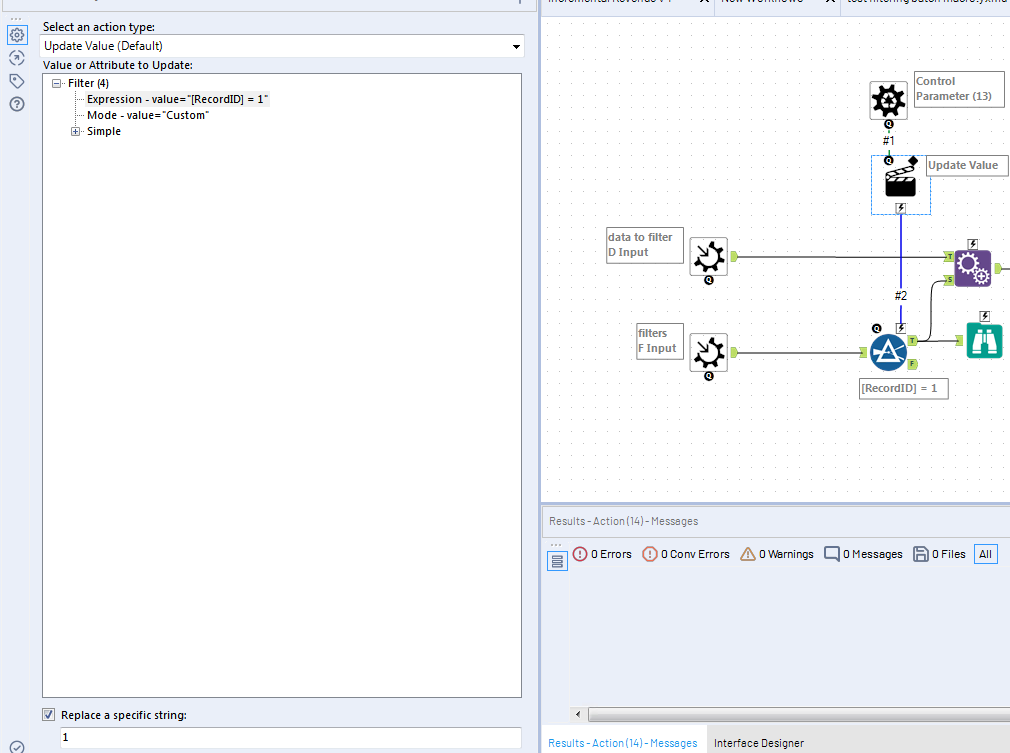Uncheck 'Replace a specific string'
The height and width of the screenshot is (753, 1010).
coord(48,714)
